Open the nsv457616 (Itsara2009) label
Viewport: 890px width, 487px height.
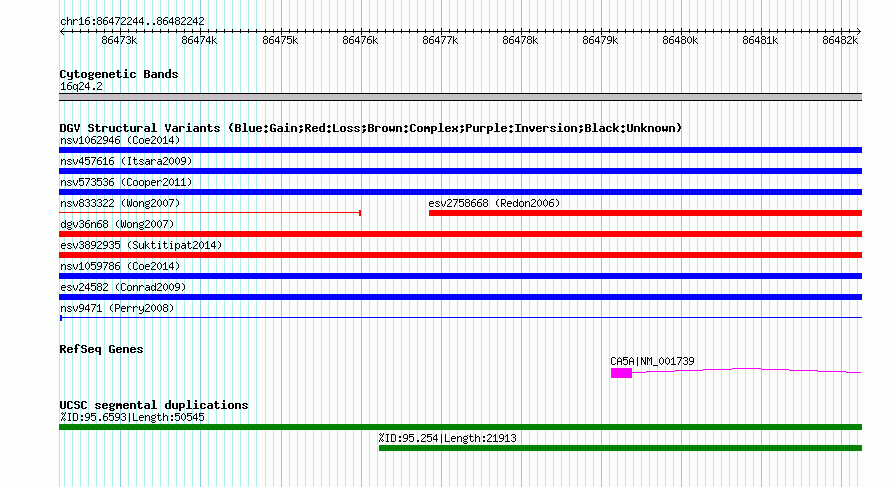(x=126, y=161)
